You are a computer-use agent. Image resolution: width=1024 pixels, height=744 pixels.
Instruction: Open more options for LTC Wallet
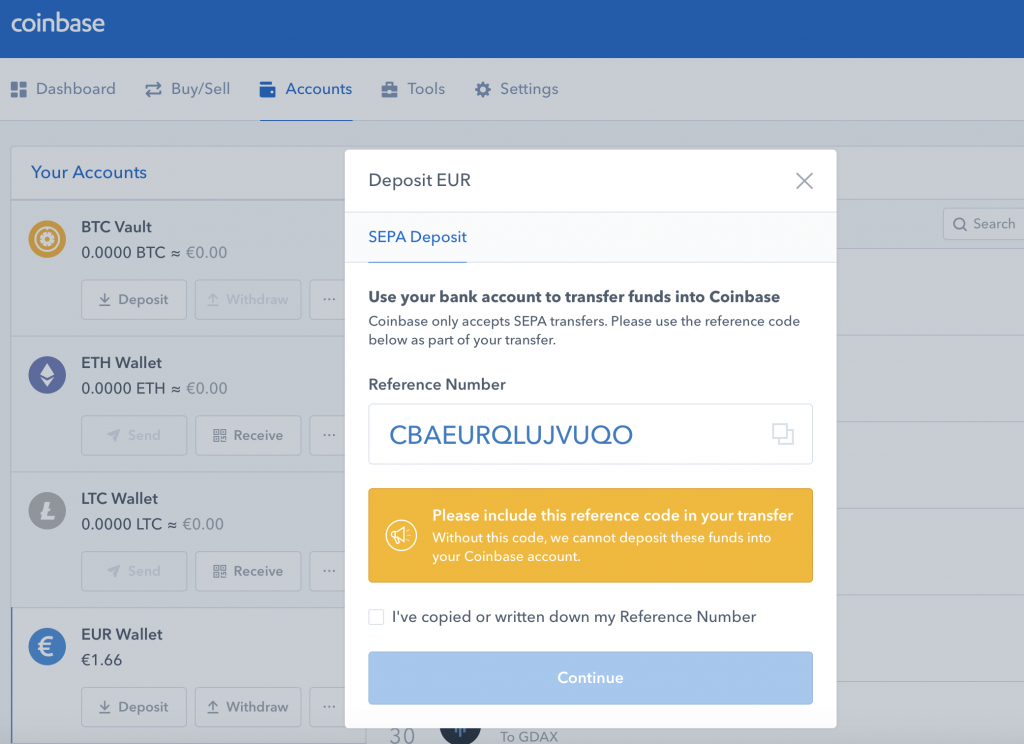tap(328, 572)
